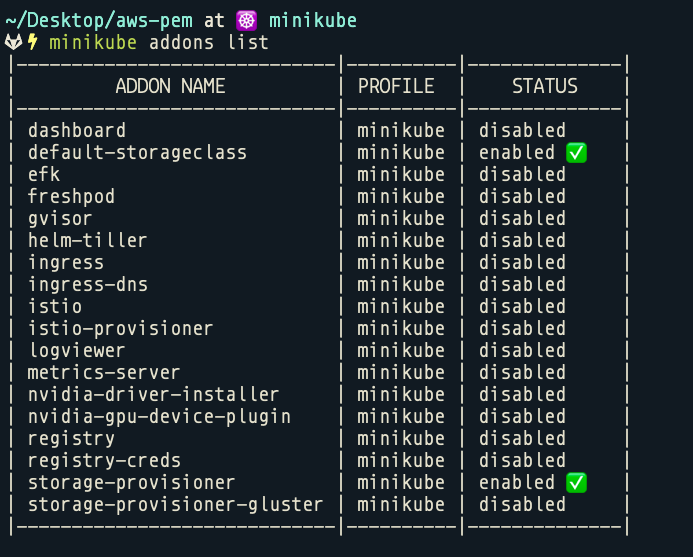This screenshot has height=557, width=693.
Task: Click the storage-provisioner-gluster addon name
Action: (175, 505)
